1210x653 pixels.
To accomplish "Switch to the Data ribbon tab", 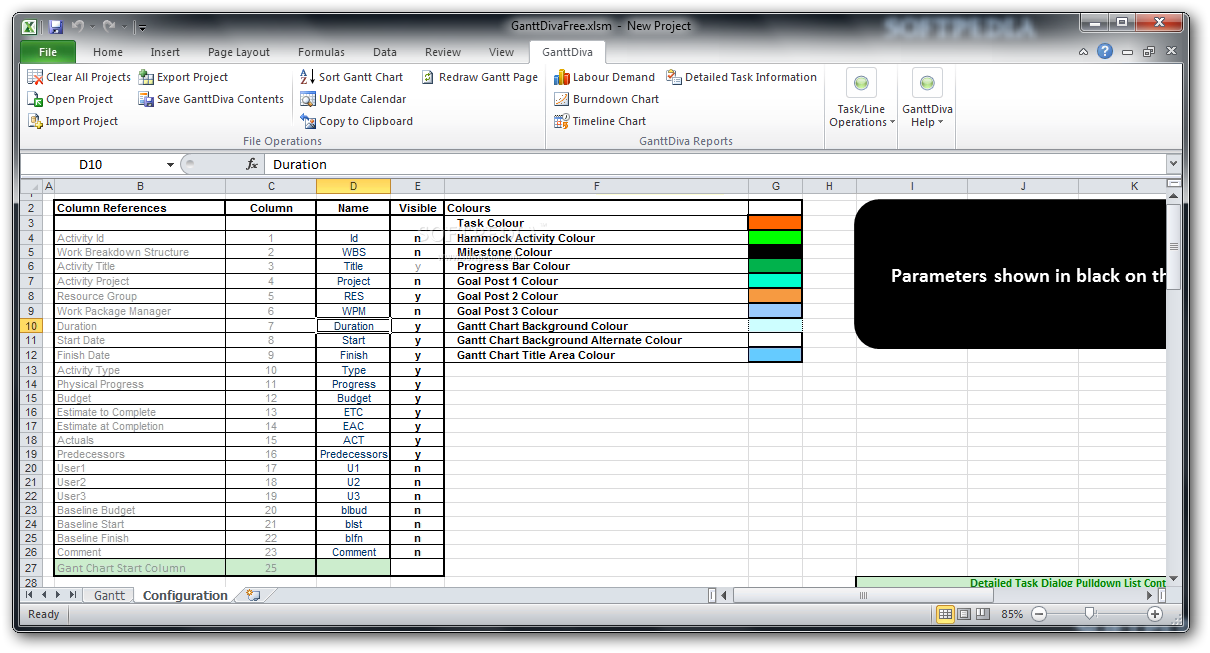I will click(x=385, y=52).
